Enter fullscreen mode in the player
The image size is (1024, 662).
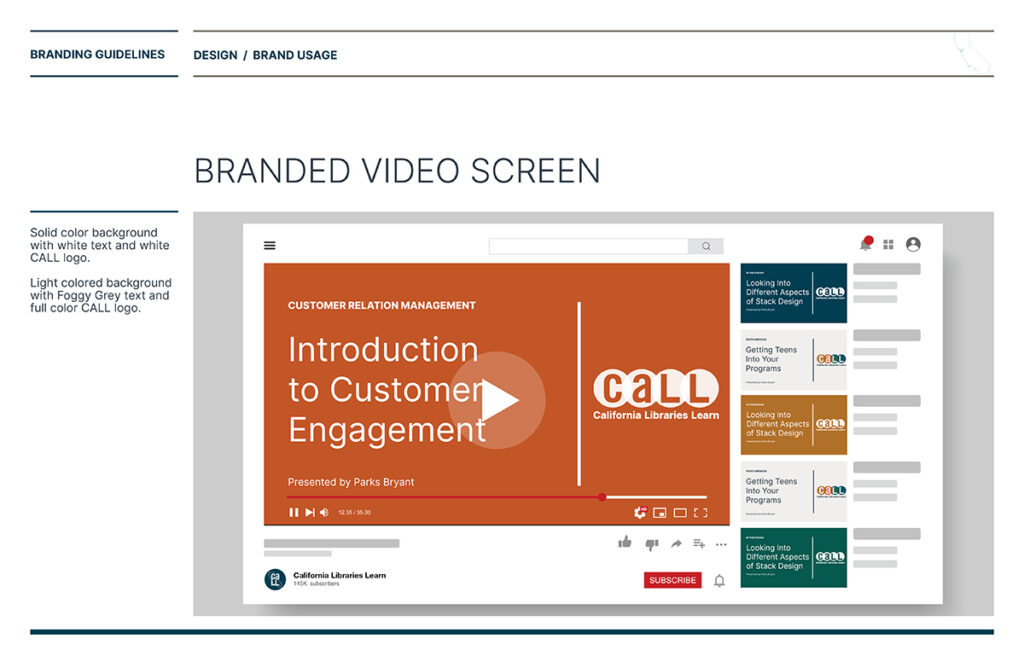[701, 513]
